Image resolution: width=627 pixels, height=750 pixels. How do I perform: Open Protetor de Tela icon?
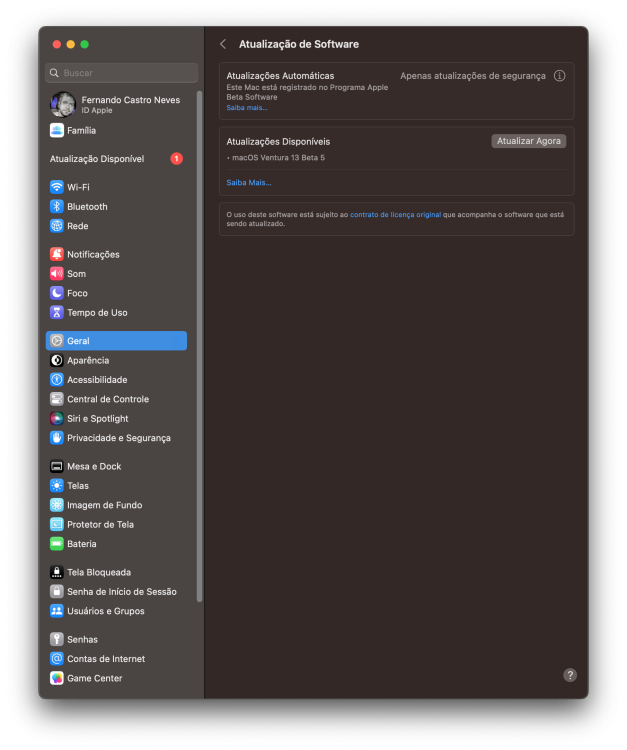(56, 524)
